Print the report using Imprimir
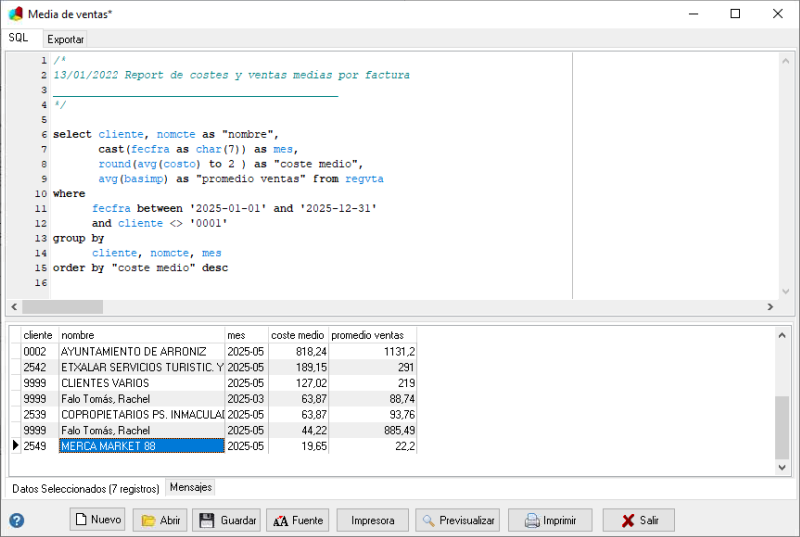This screenshot has height=537, width=800. (549, 520)
